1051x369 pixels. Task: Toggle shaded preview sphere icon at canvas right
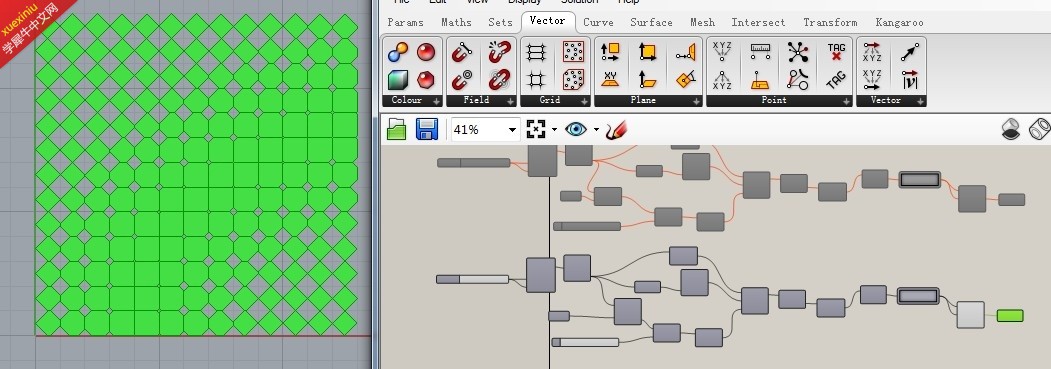point(1010,129)
